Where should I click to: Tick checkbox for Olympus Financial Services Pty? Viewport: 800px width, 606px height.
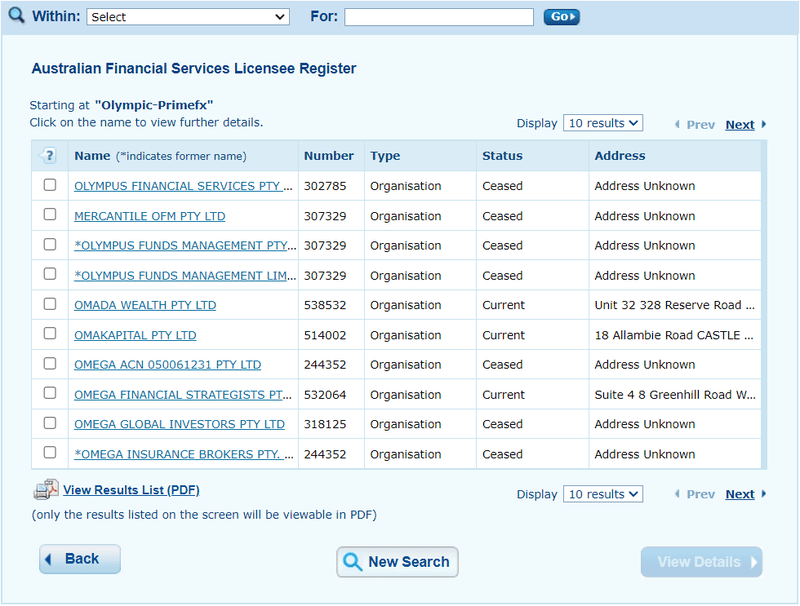click(x=50, y=185)
